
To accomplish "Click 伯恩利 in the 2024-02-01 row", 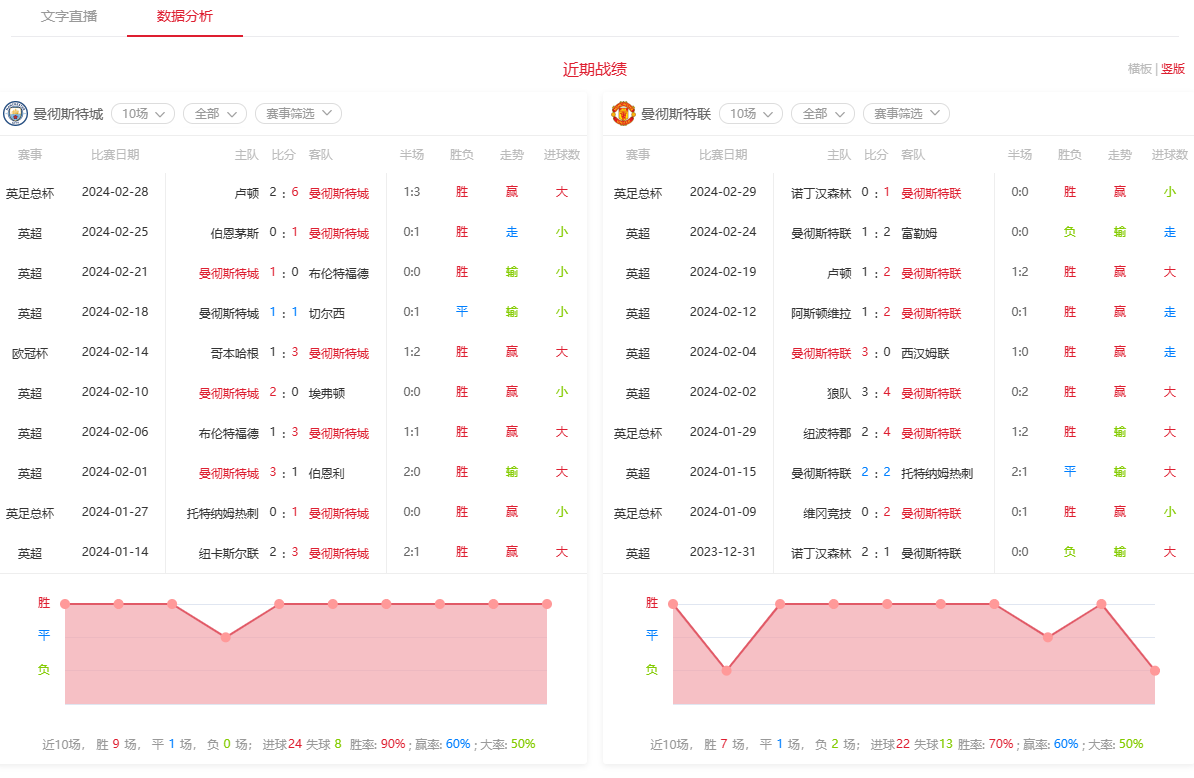I will pos(327,473).
